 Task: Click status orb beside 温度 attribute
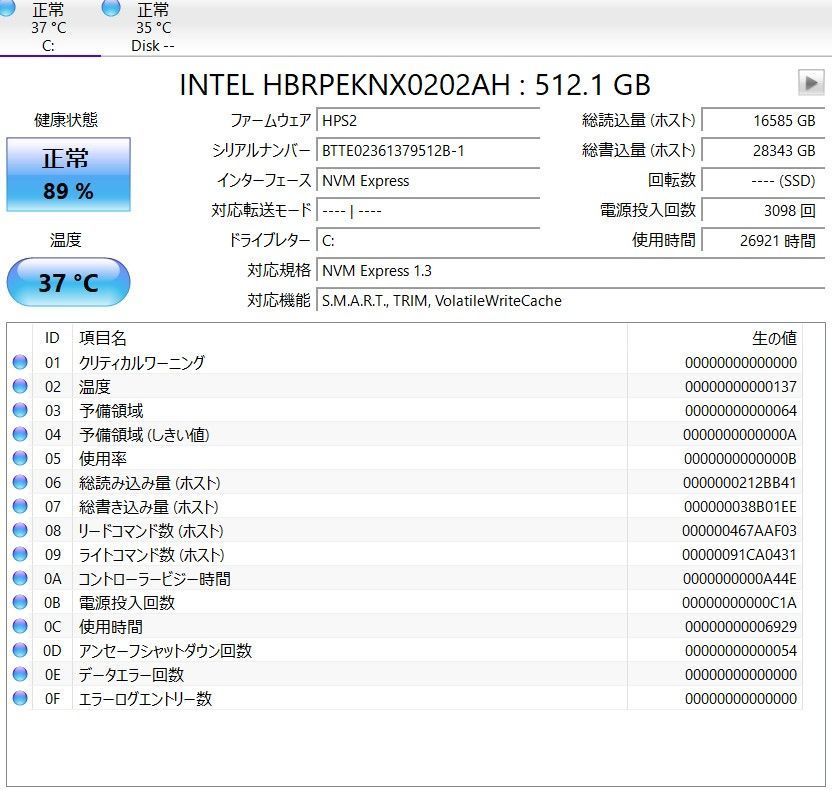pos(20,387)
